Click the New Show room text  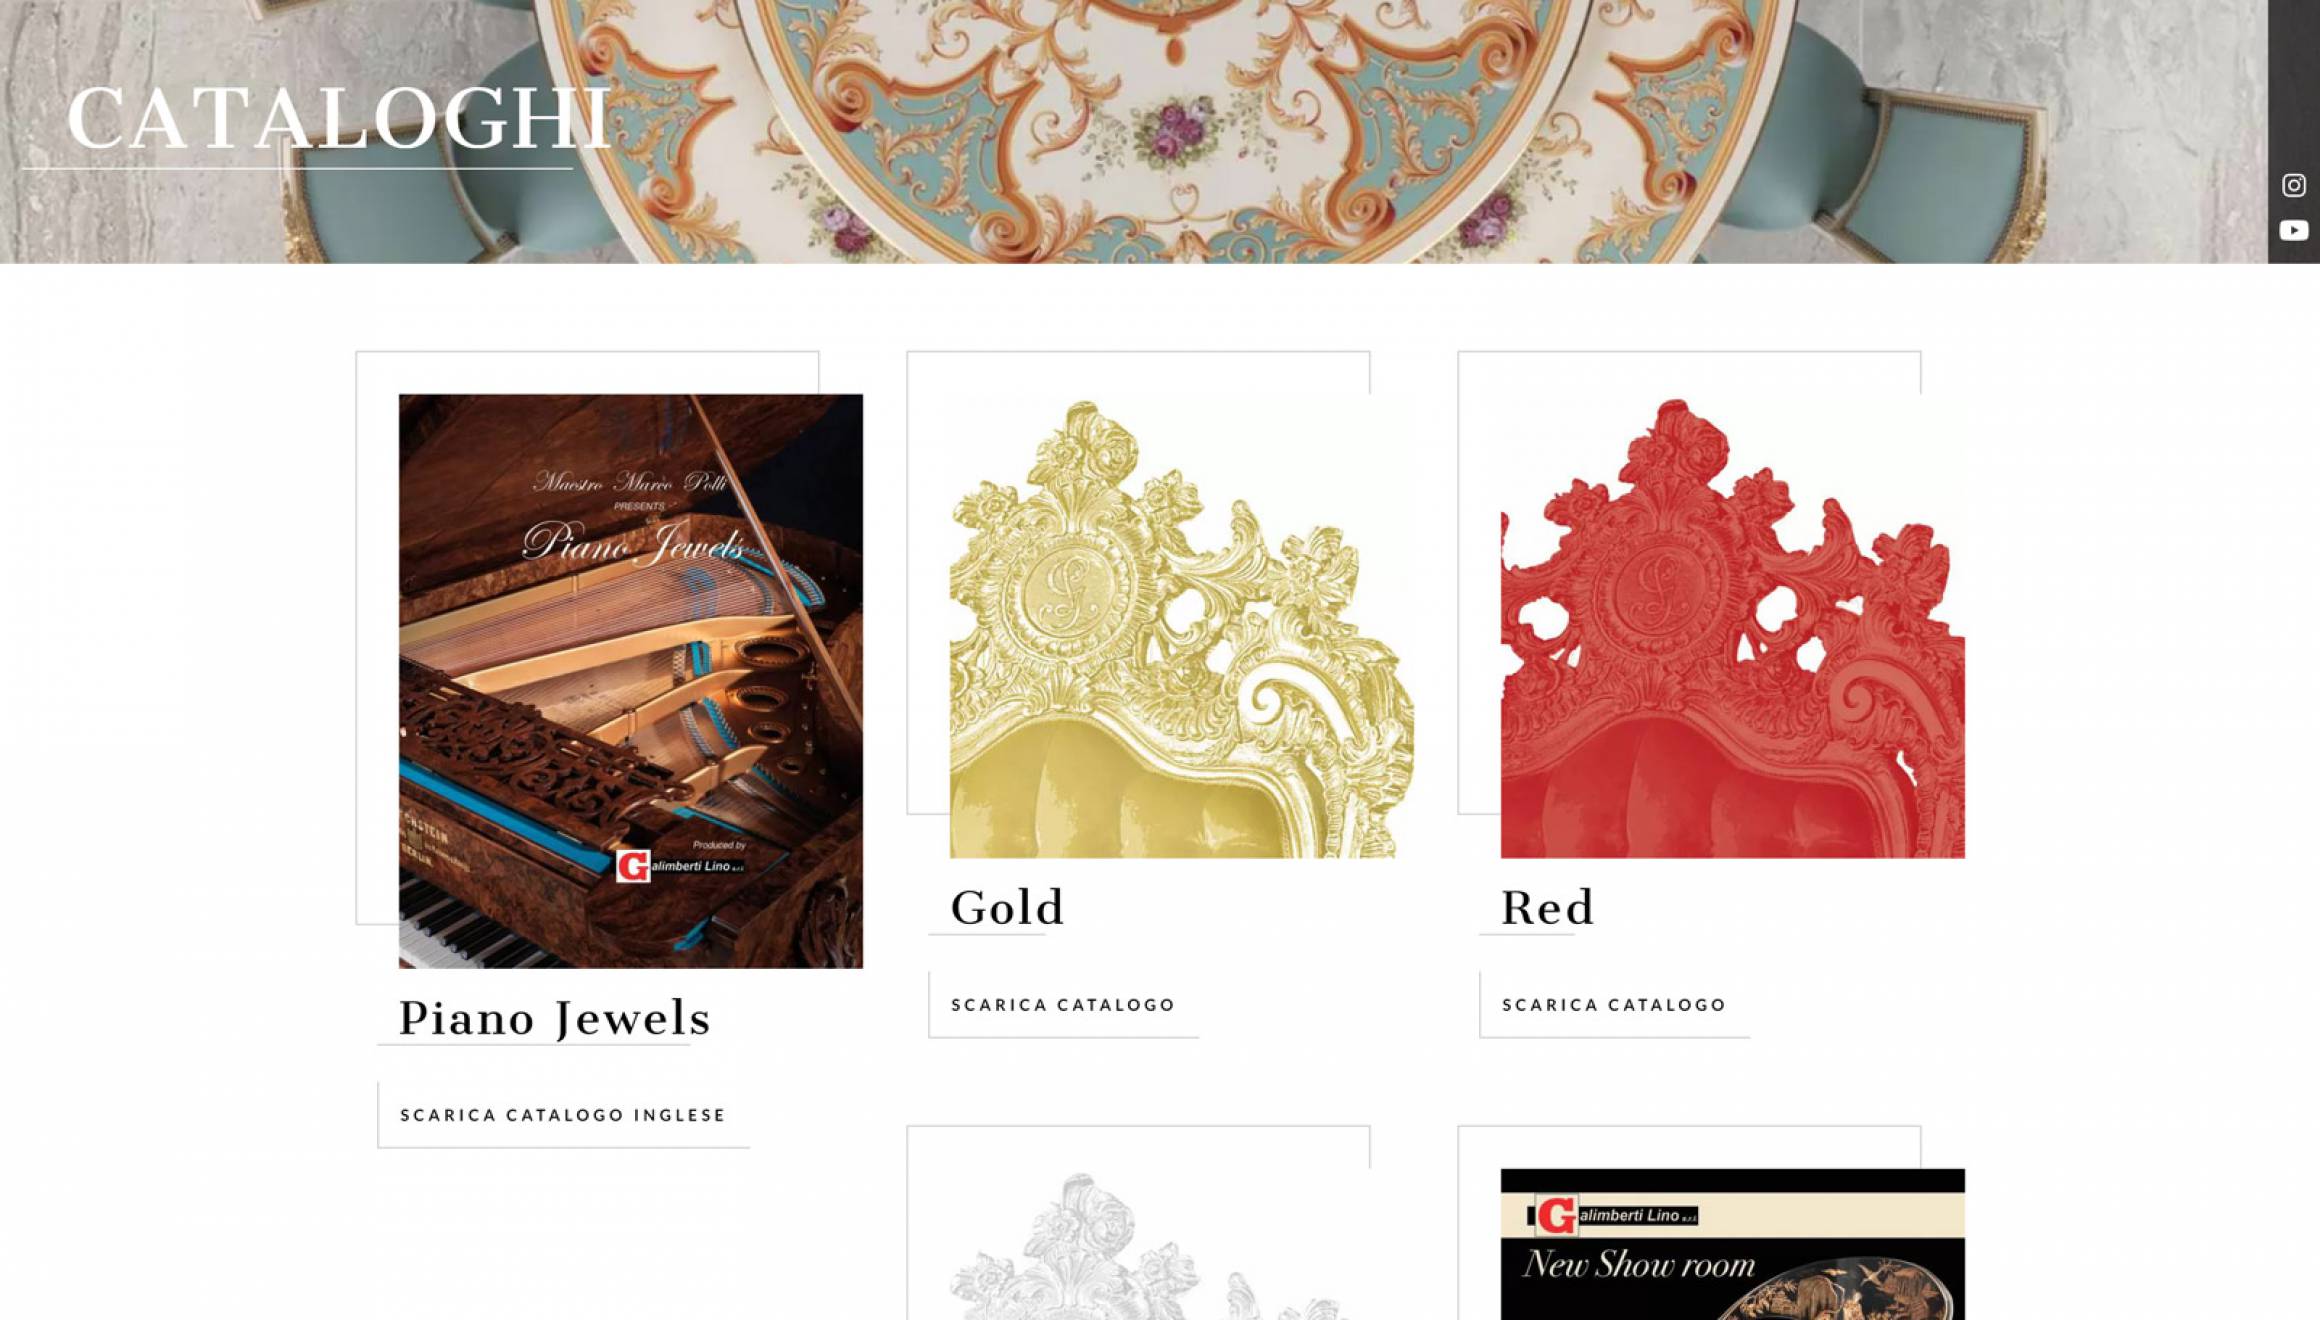(x=1639, y=1265)
